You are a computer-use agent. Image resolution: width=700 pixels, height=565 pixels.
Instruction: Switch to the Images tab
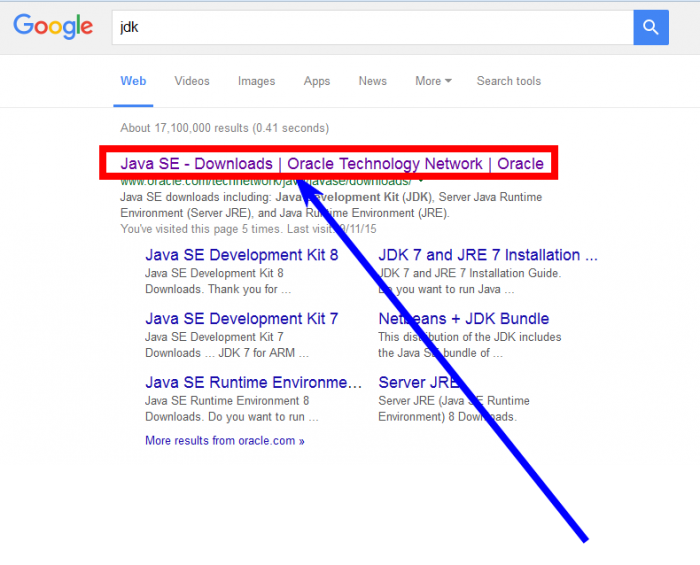point(256,81)
